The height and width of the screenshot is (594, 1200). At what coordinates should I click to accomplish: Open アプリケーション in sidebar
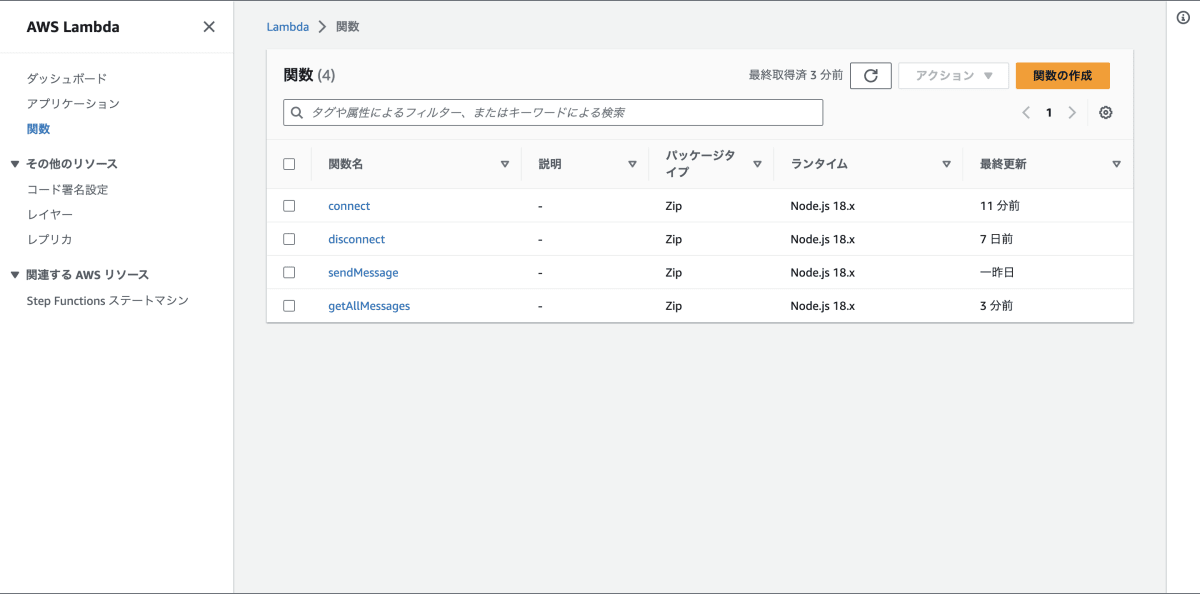coord(73,104)
